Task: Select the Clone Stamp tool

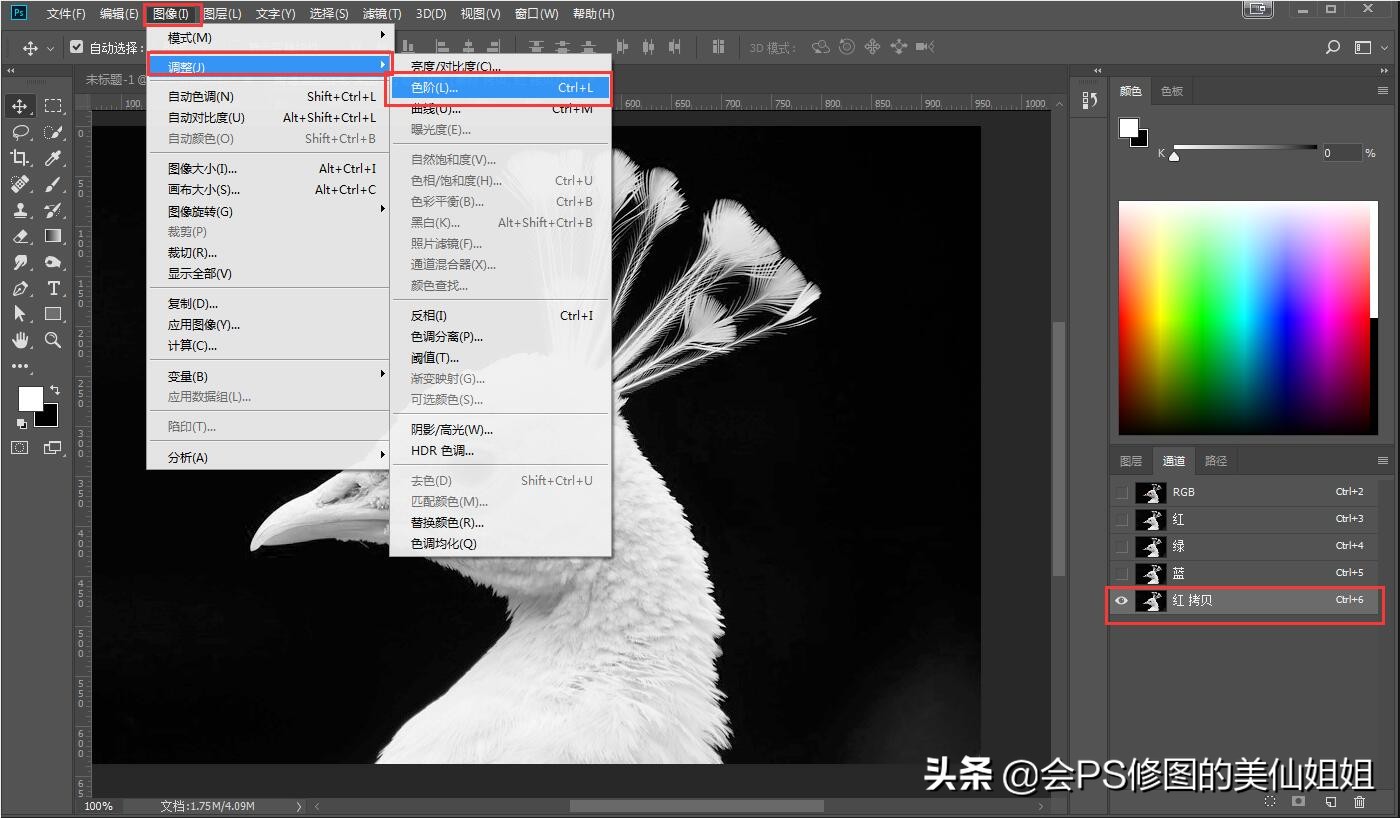Action: point(20,211)
